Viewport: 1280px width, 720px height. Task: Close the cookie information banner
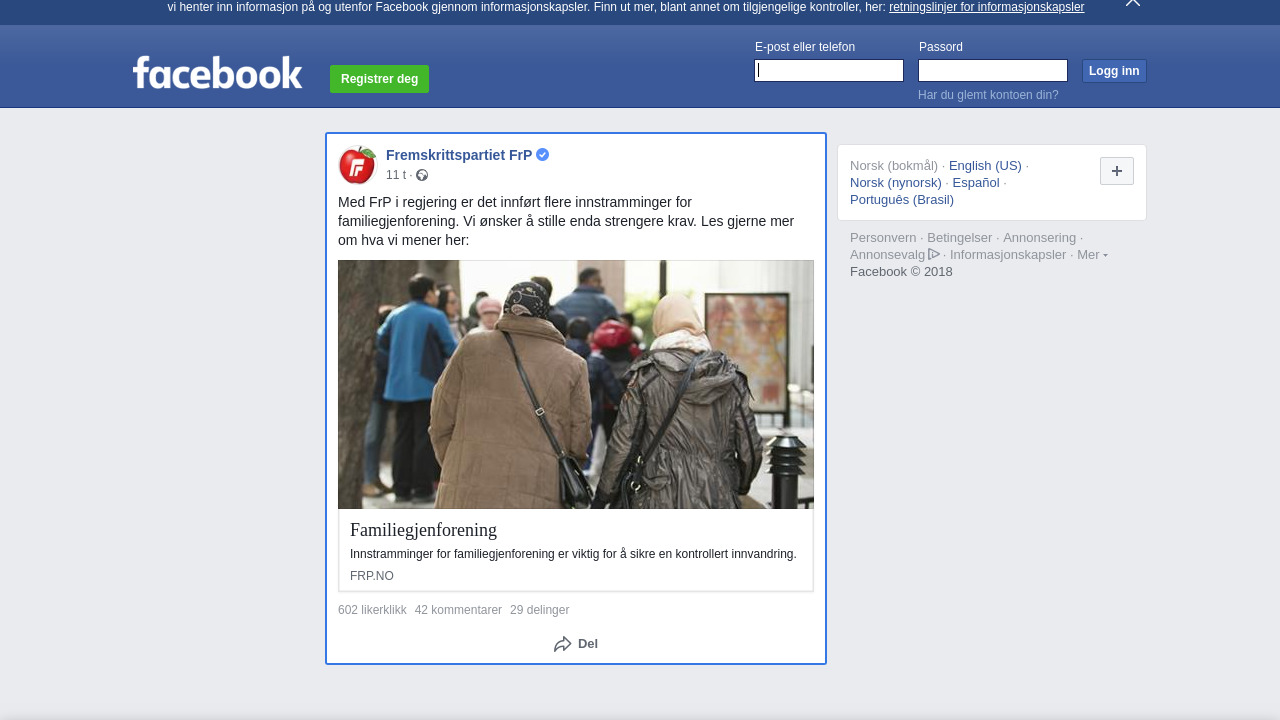click(1133, 3)
